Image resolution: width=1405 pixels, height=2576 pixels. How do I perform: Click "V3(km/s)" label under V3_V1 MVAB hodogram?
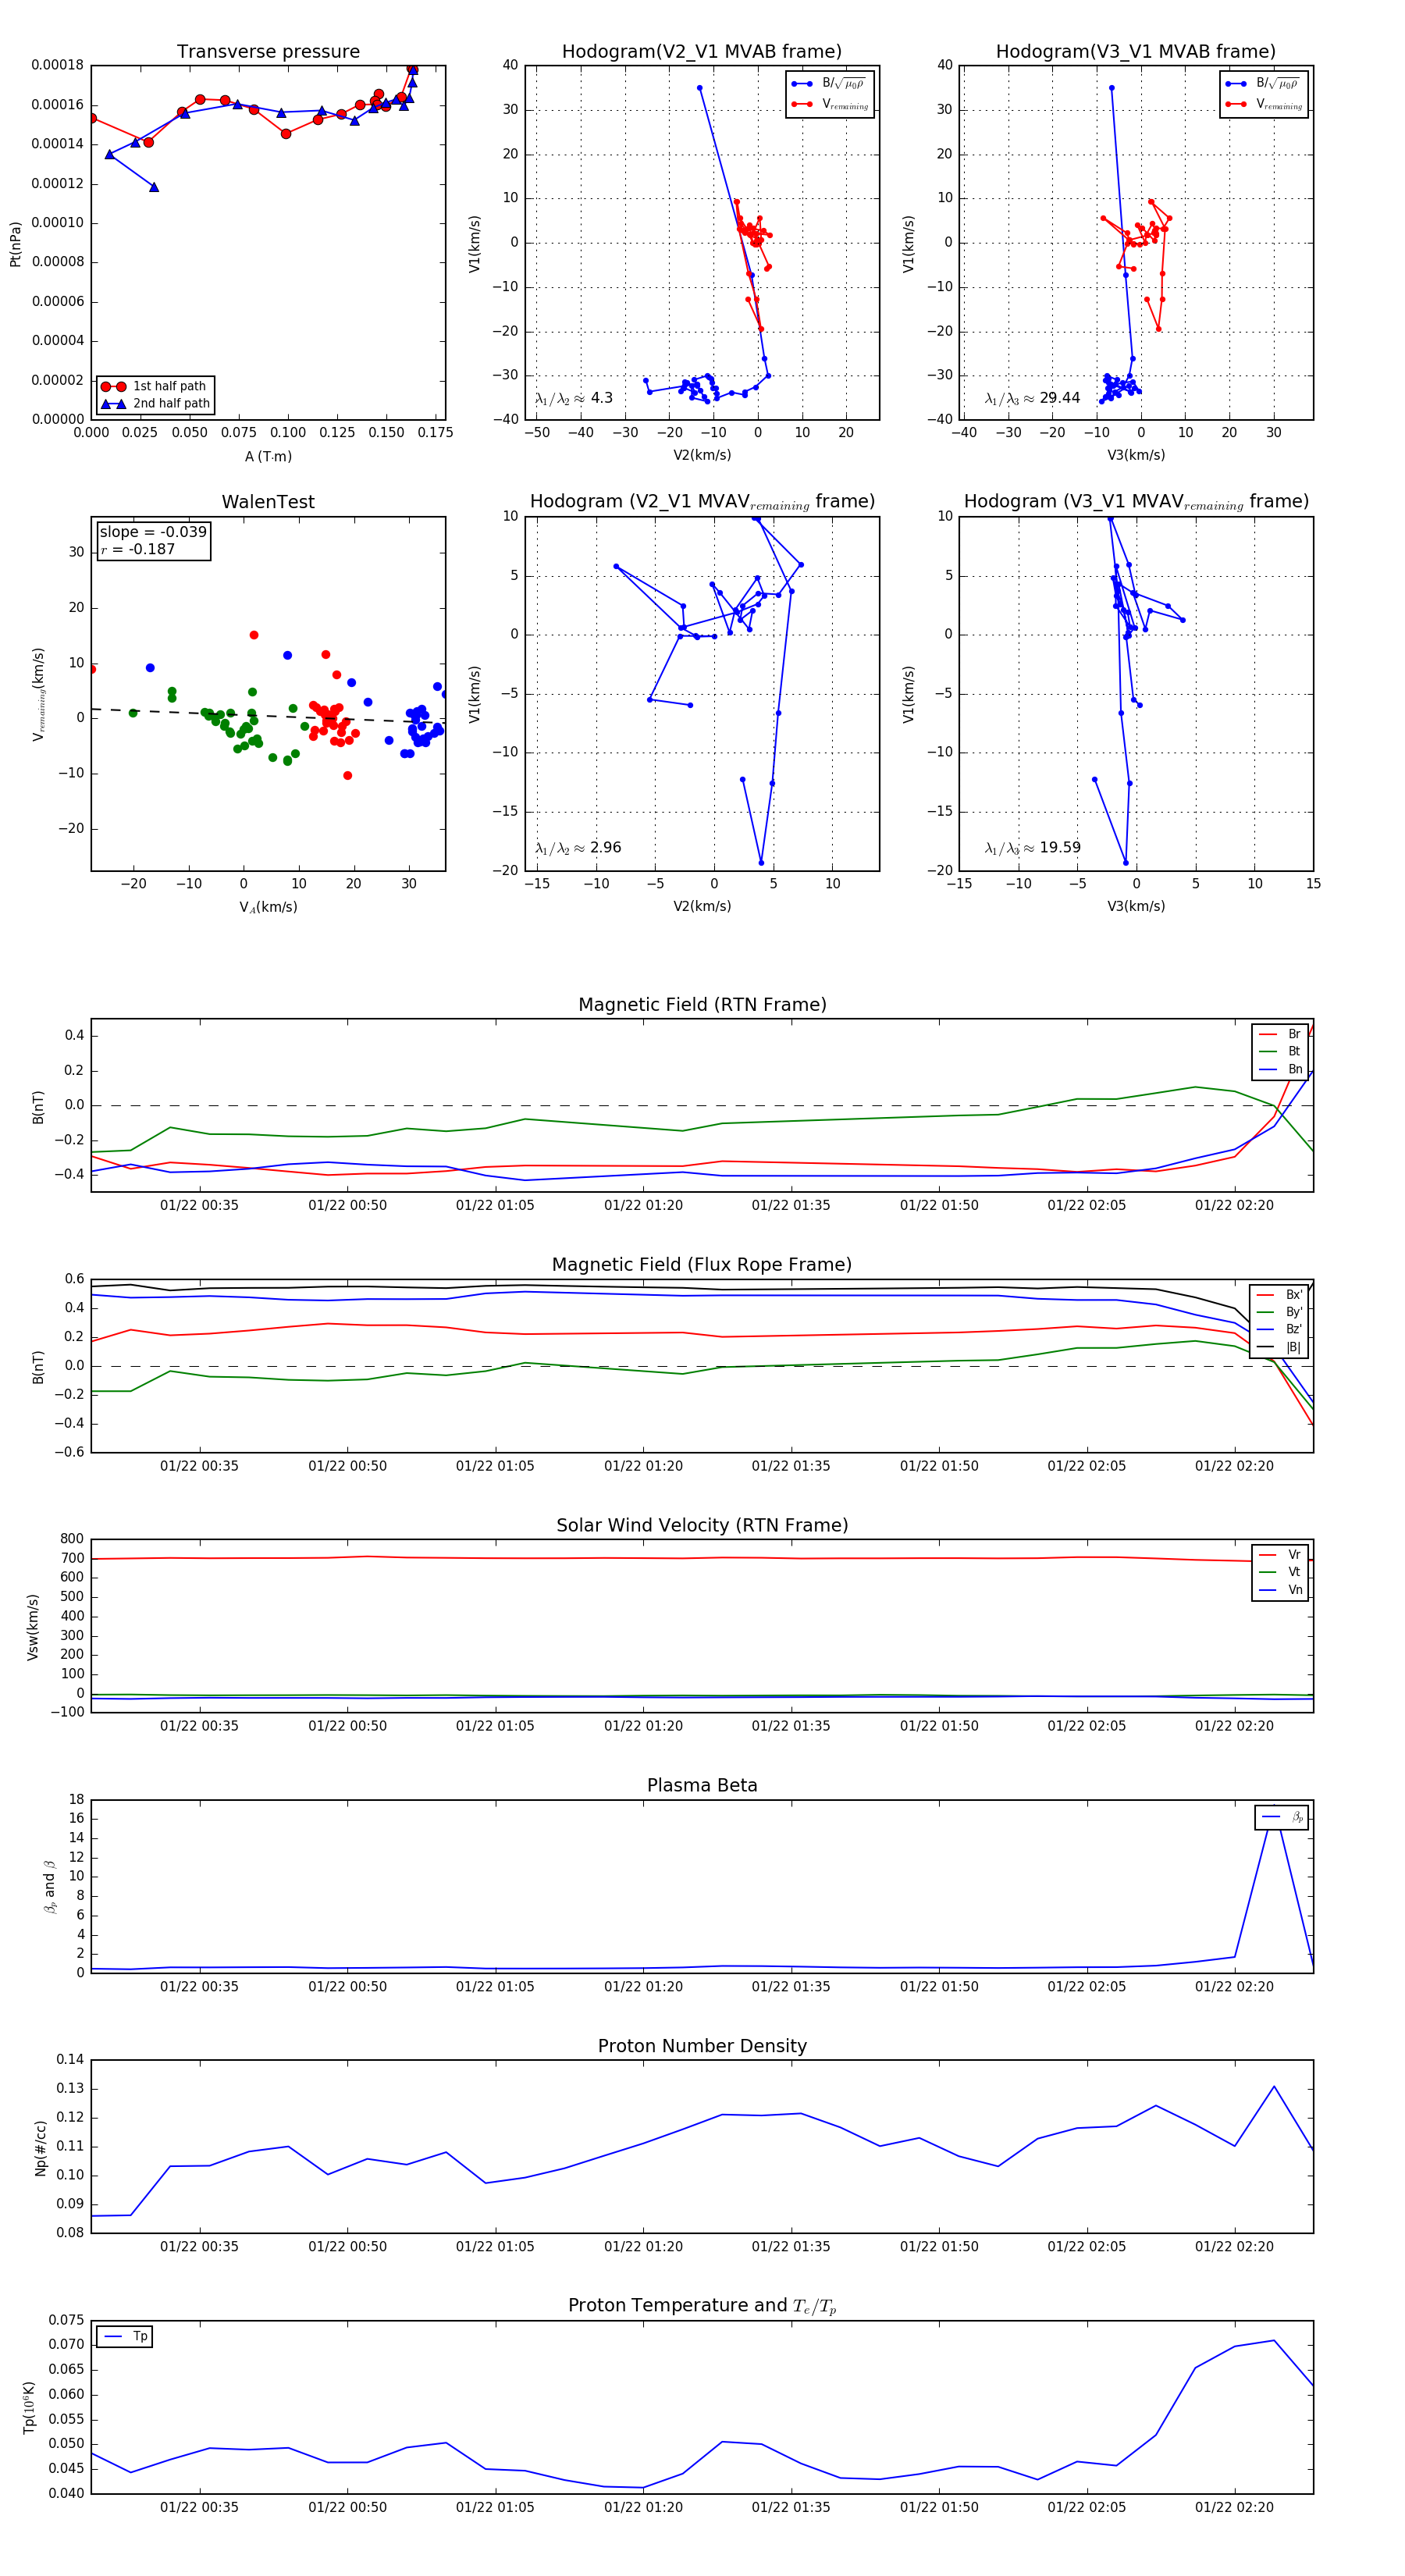[1136, 455]
